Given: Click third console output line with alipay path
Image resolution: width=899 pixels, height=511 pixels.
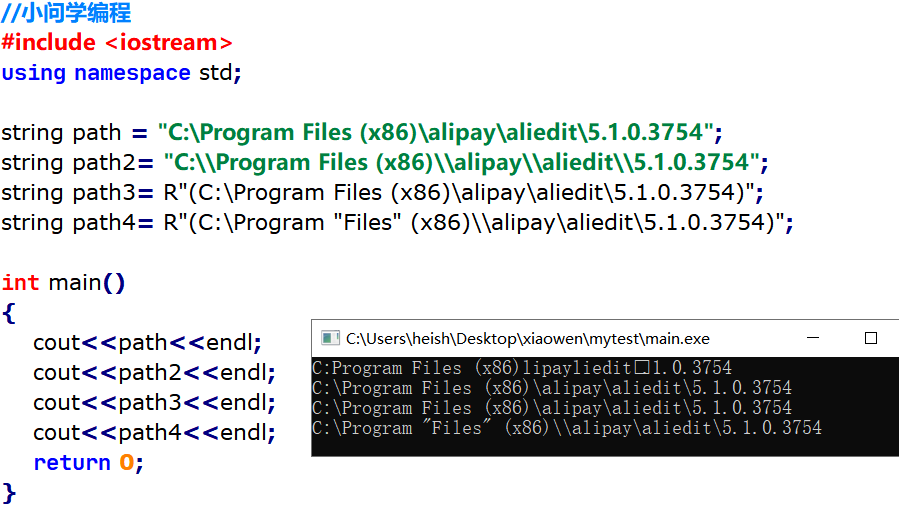Looking at the screenshot, I should (x=552, y=408).
